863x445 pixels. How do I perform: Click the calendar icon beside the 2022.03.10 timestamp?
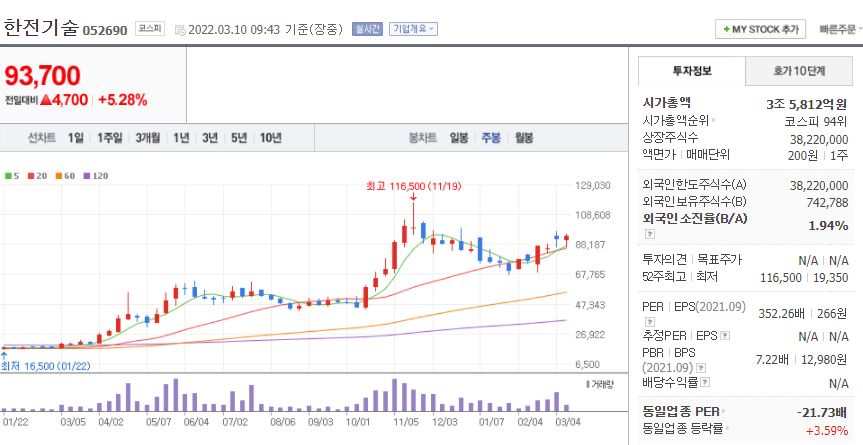[180, 30]
